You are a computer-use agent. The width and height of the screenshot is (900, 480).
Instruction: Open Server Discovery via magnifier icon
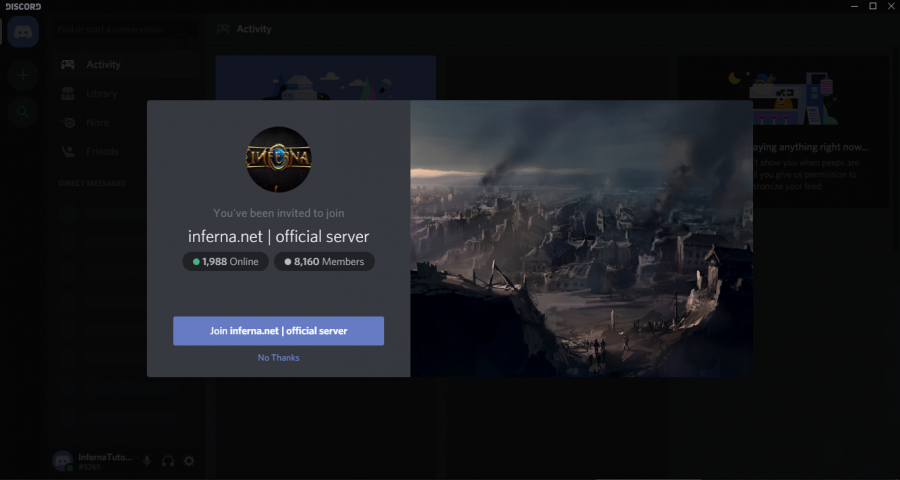[22, 111]
